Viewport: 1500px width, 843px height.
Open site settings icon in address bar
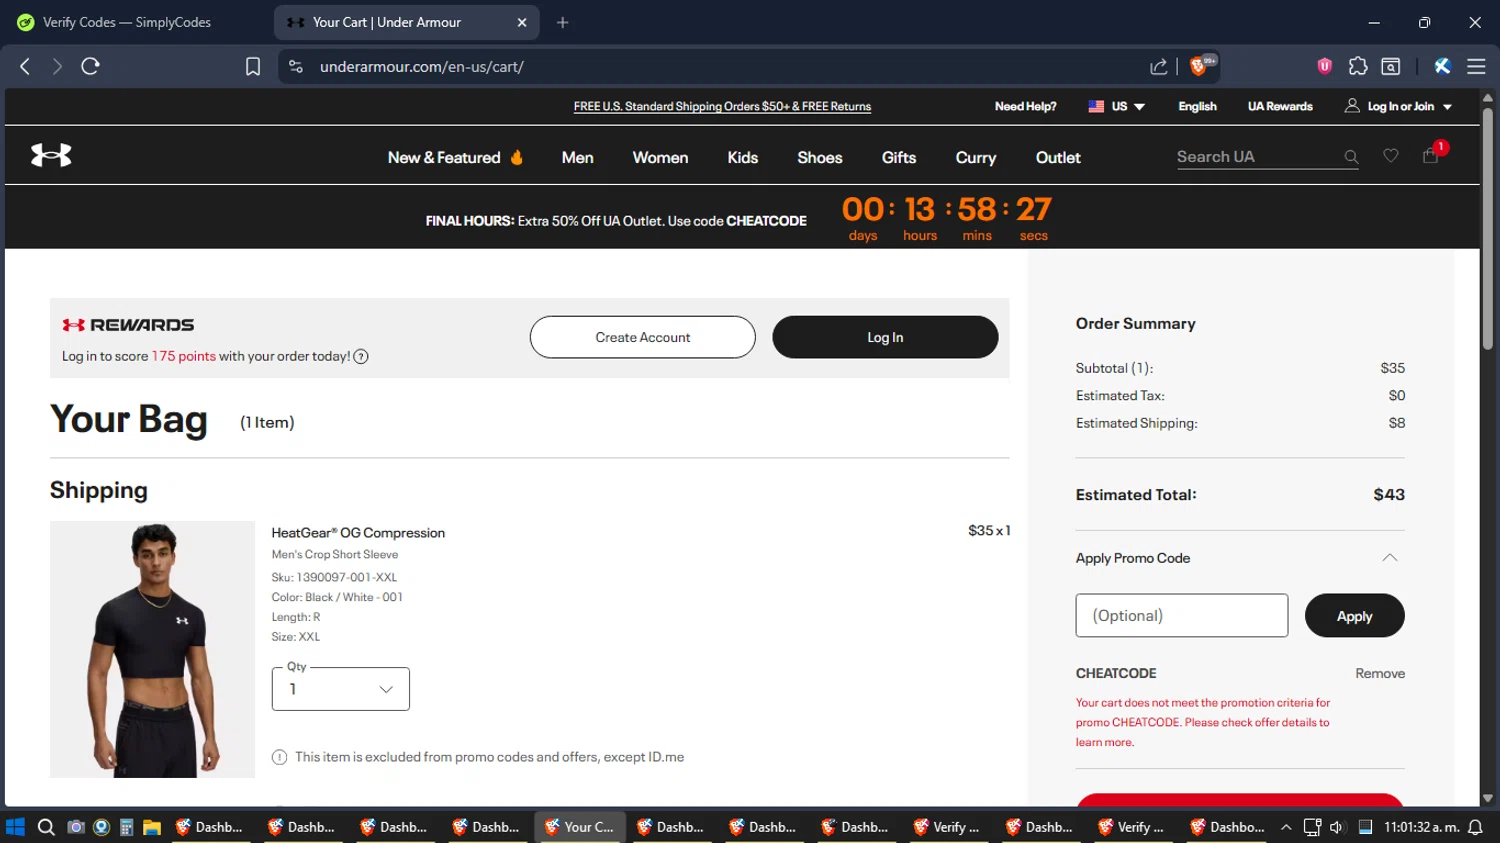295,66
